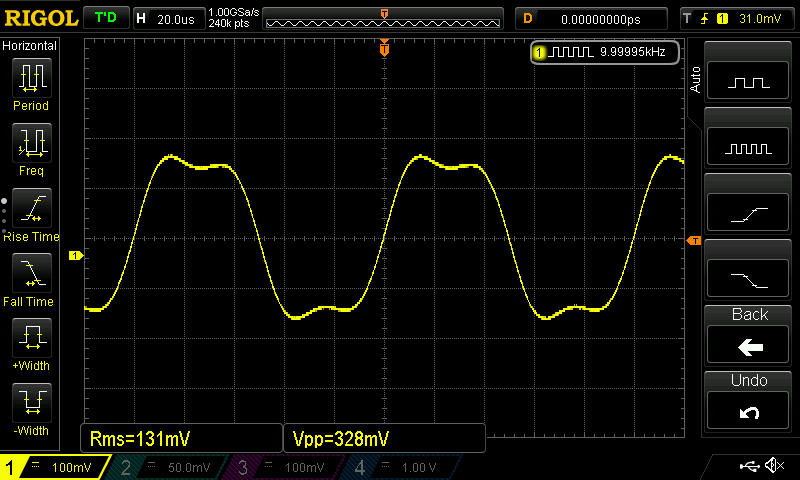Click the trigger rising edge icon
This screenshot has height=480, width=800.
pos(705,19)
